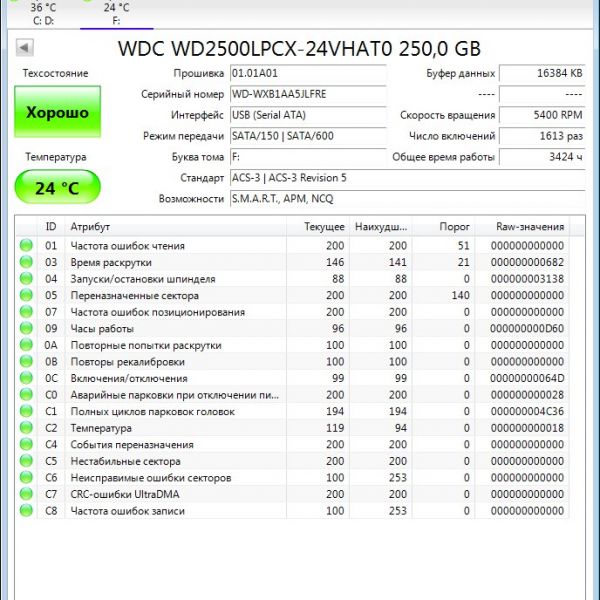Select the Время раскрутки attribute name
This screenshot has width=600, height=600.
click(111, 262)
